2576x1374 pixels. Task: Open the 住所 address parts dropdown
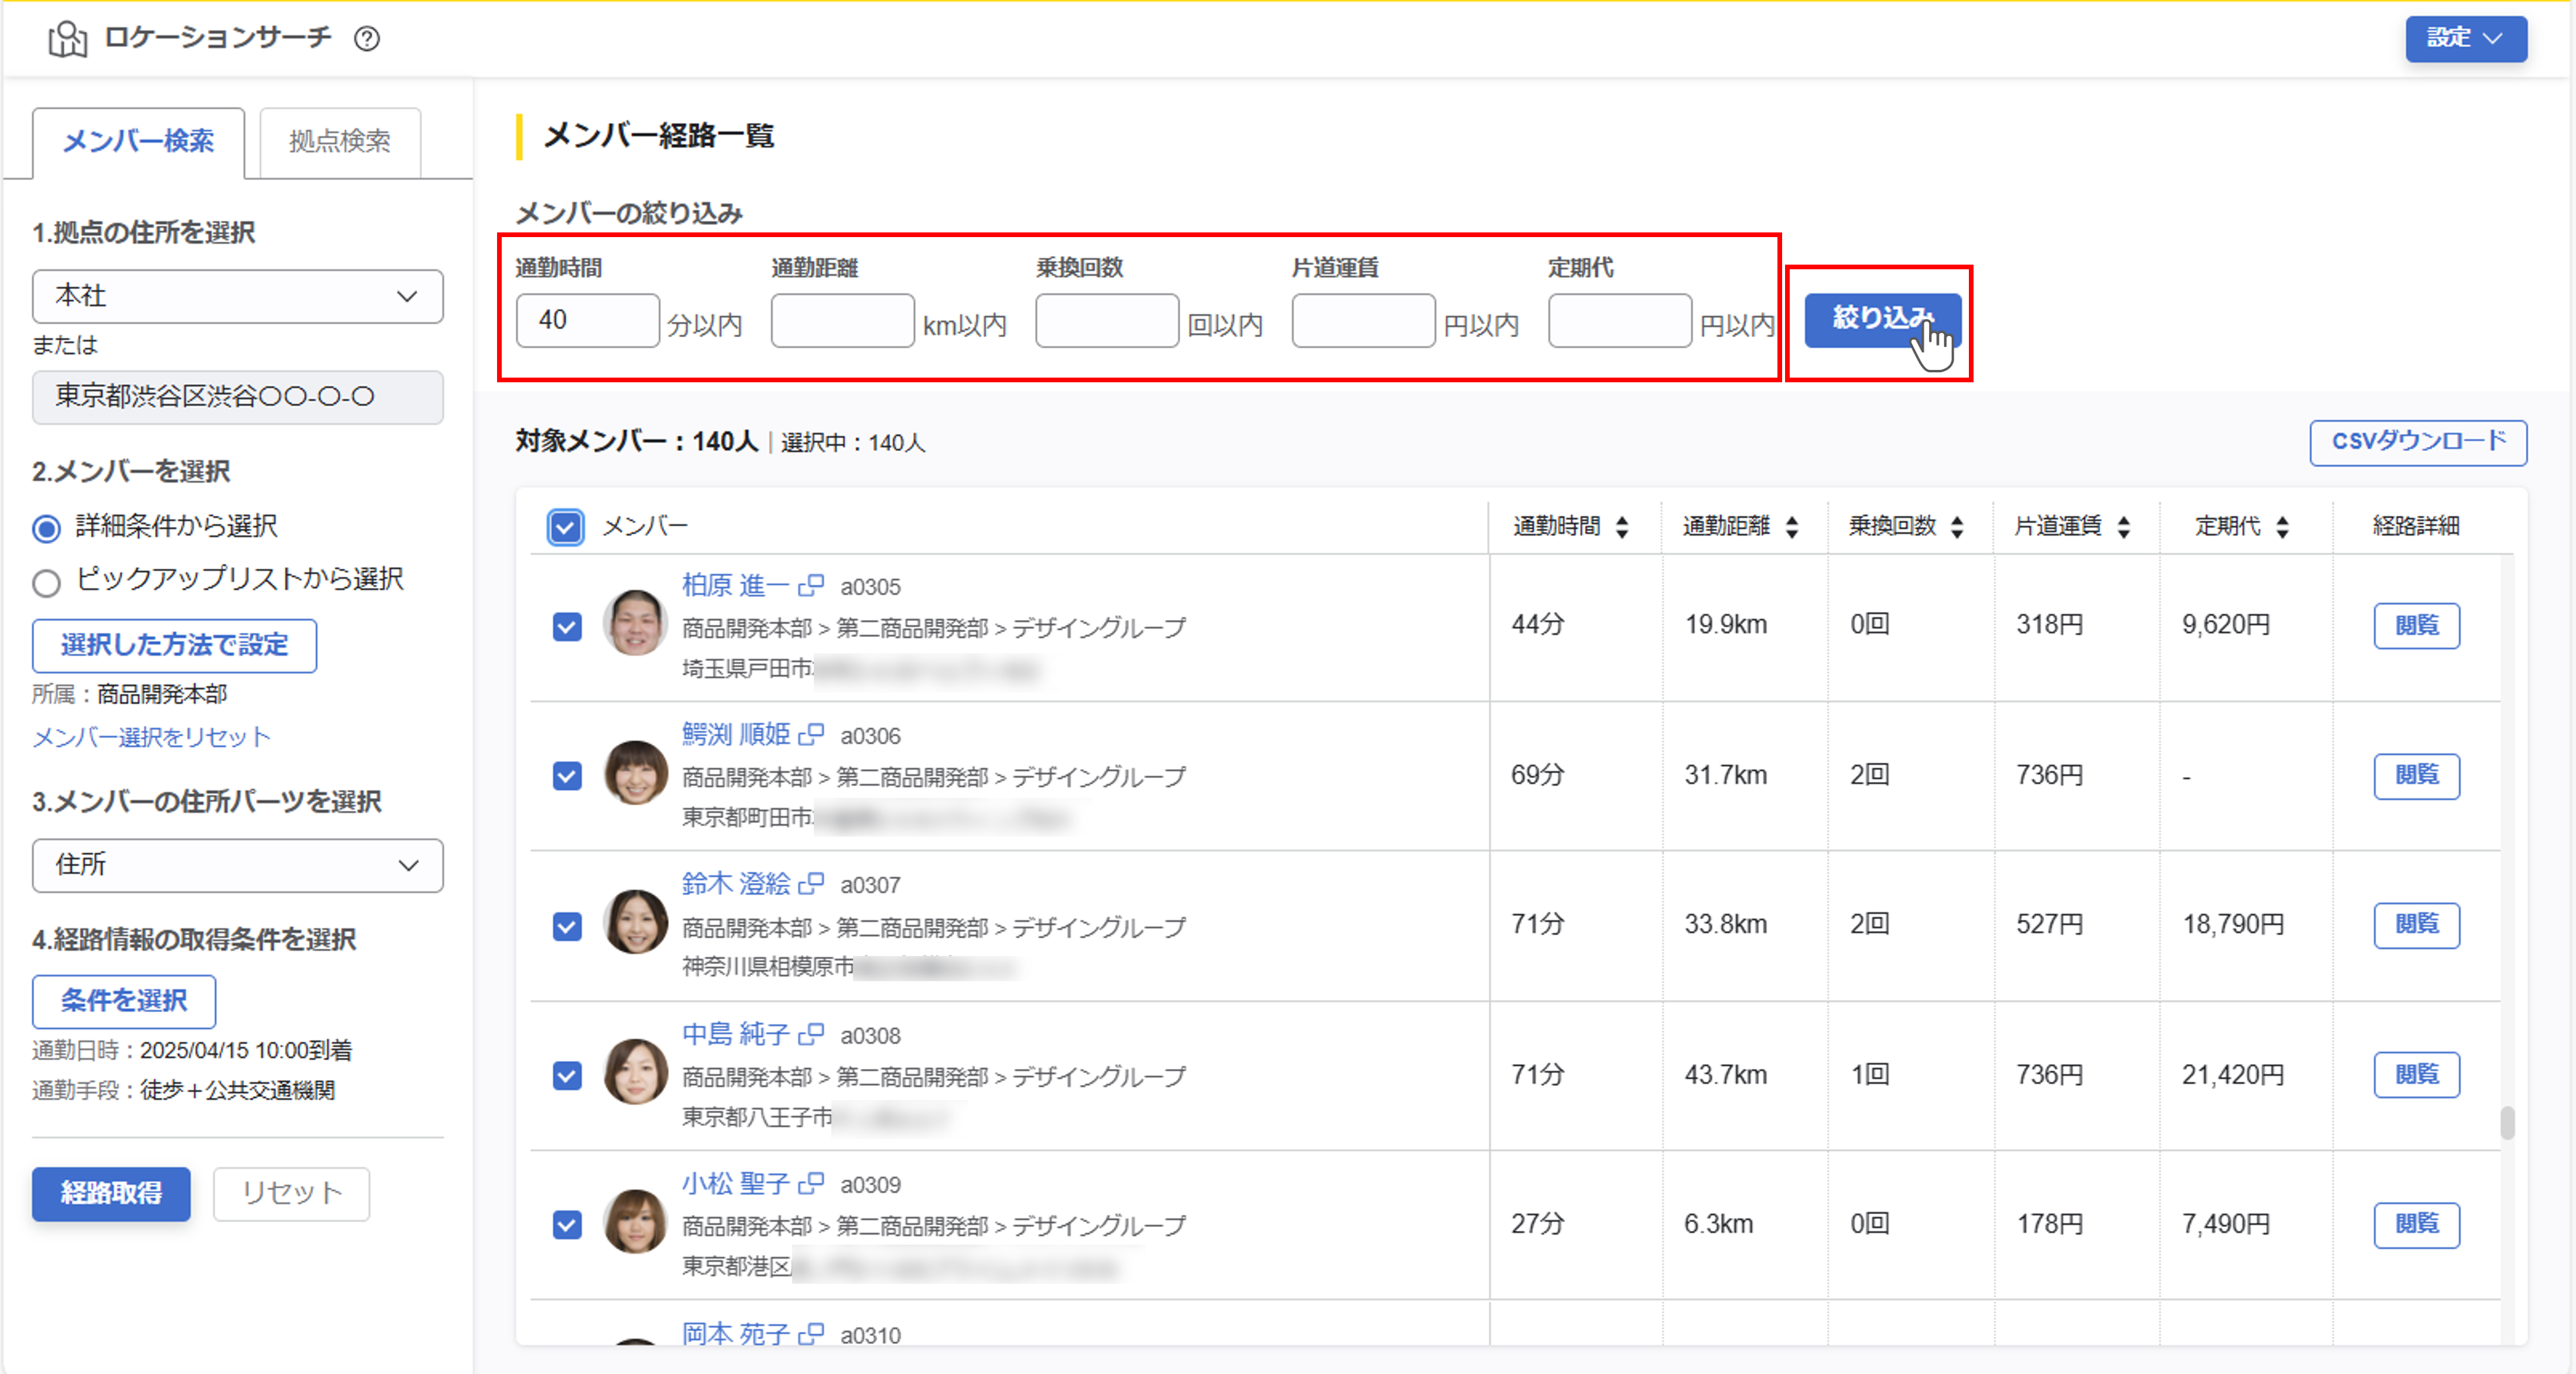(x=237, y=865)
